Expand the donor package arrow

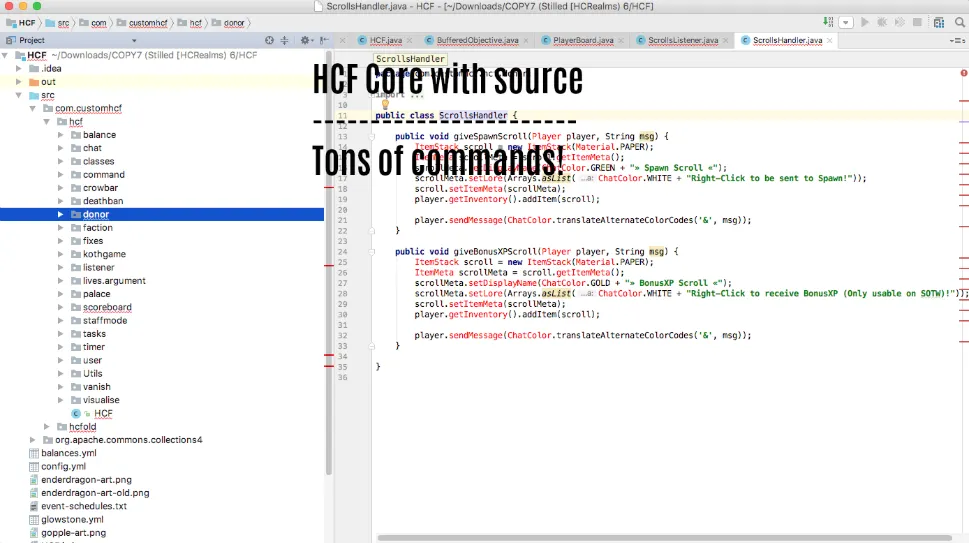[61, 214]
